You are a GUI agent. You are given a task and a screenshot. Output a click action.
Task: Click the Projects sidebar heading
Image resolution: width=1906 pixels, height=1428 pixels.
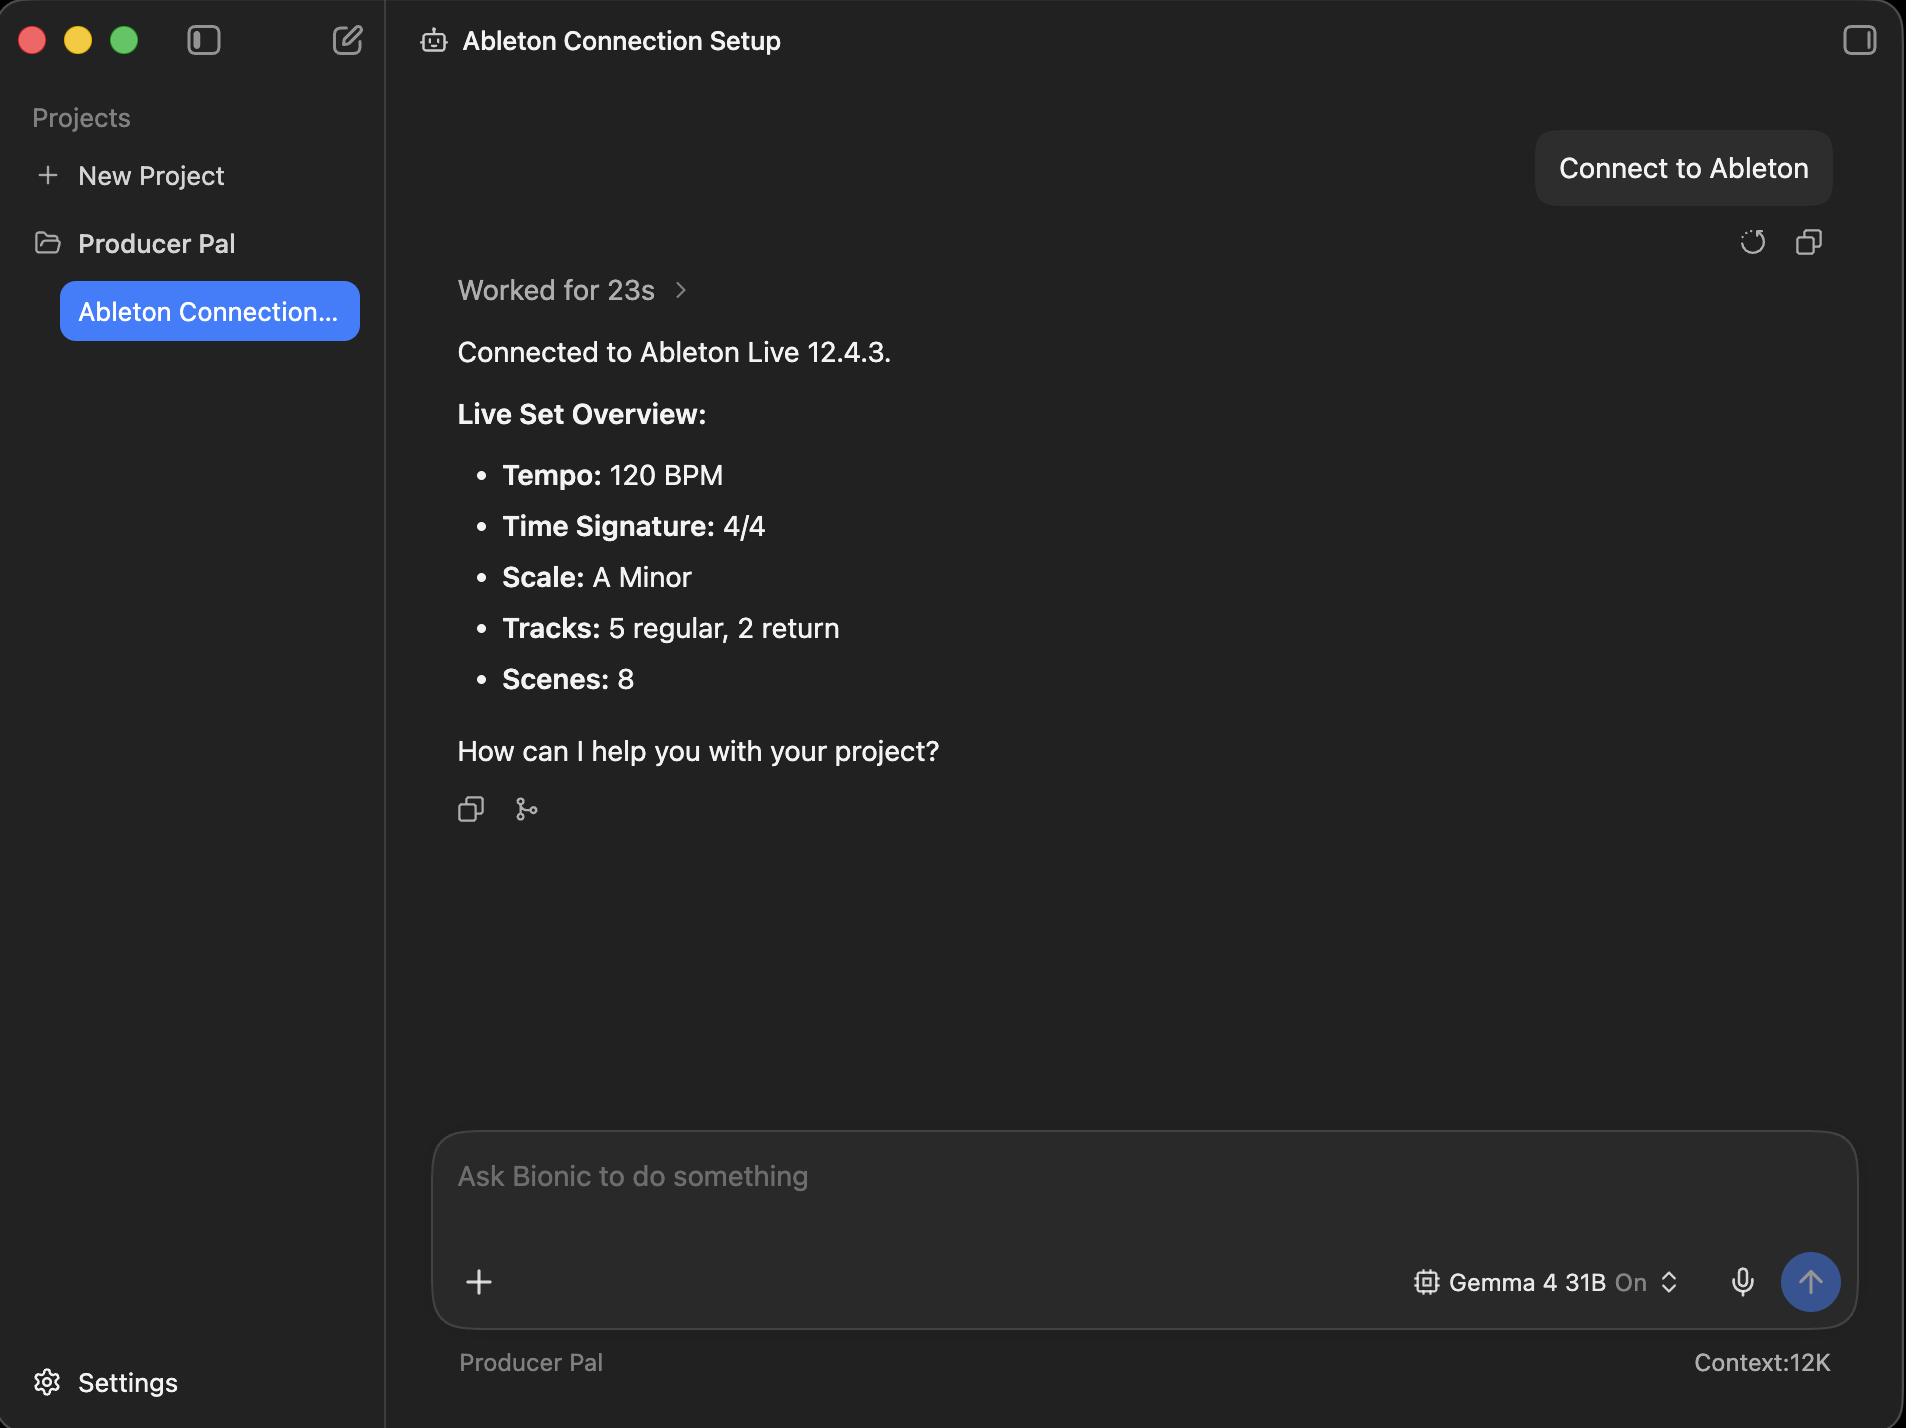(81, 118)
